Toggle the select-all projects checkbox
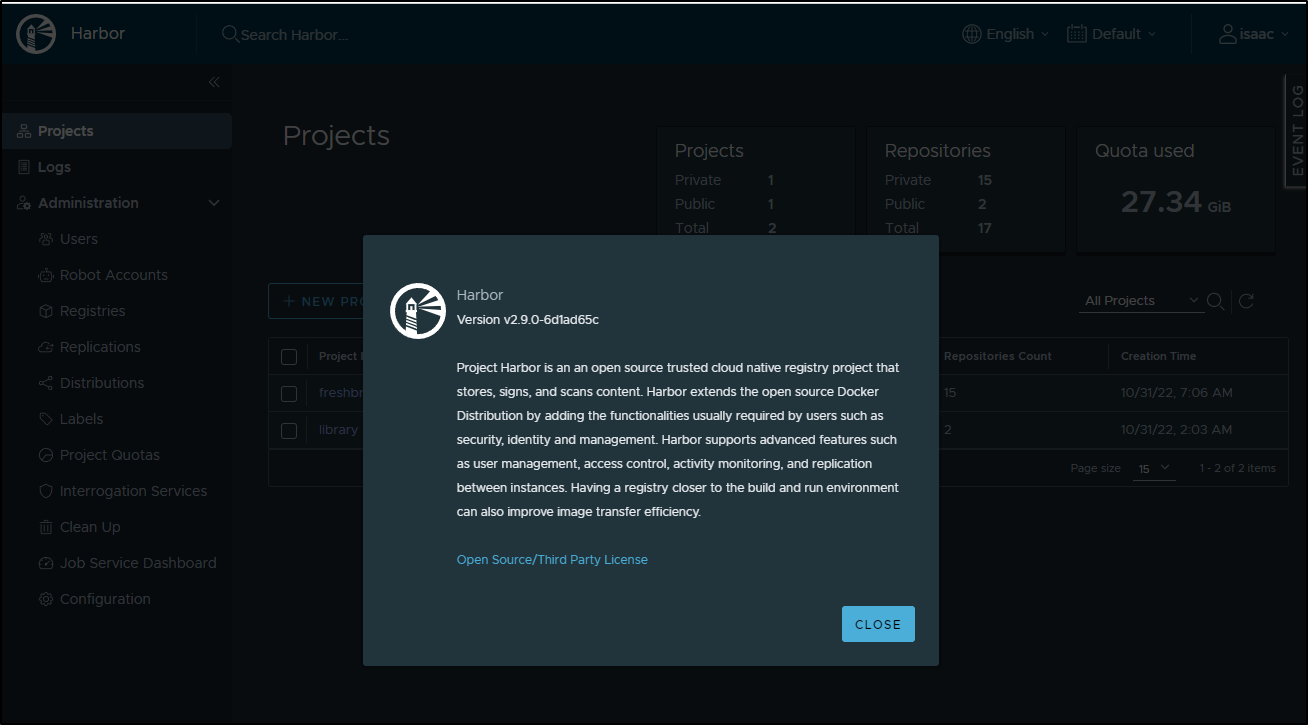The width and height of the screenshot is (1308, 725). (289, 357)
